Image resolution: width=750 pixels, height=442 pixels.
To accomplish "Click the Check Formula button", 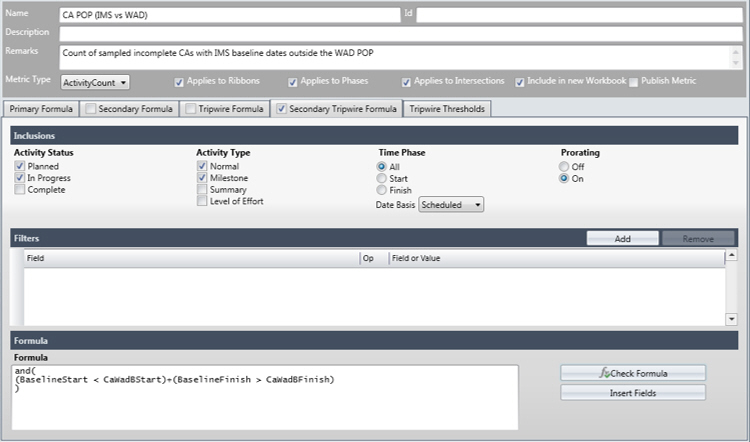I will click(633, 373).
